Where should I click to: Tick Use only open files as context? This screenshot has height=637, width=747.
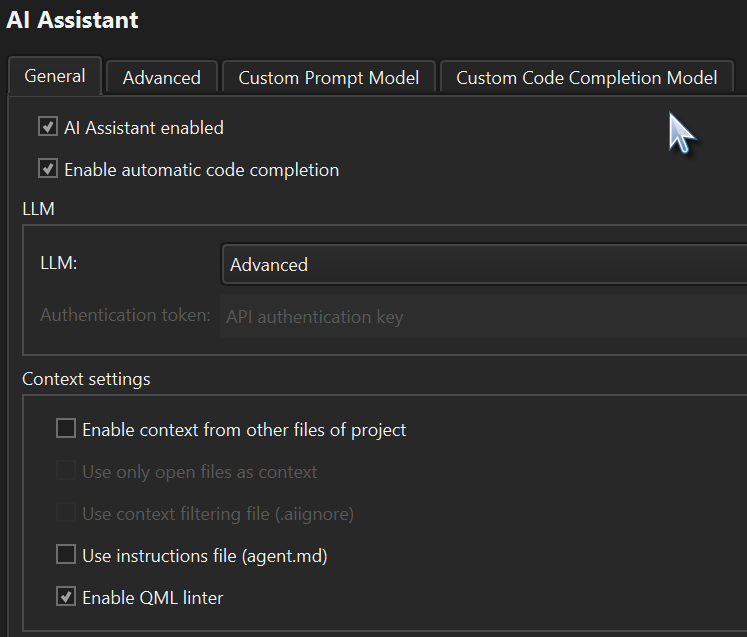click(66, 471)
